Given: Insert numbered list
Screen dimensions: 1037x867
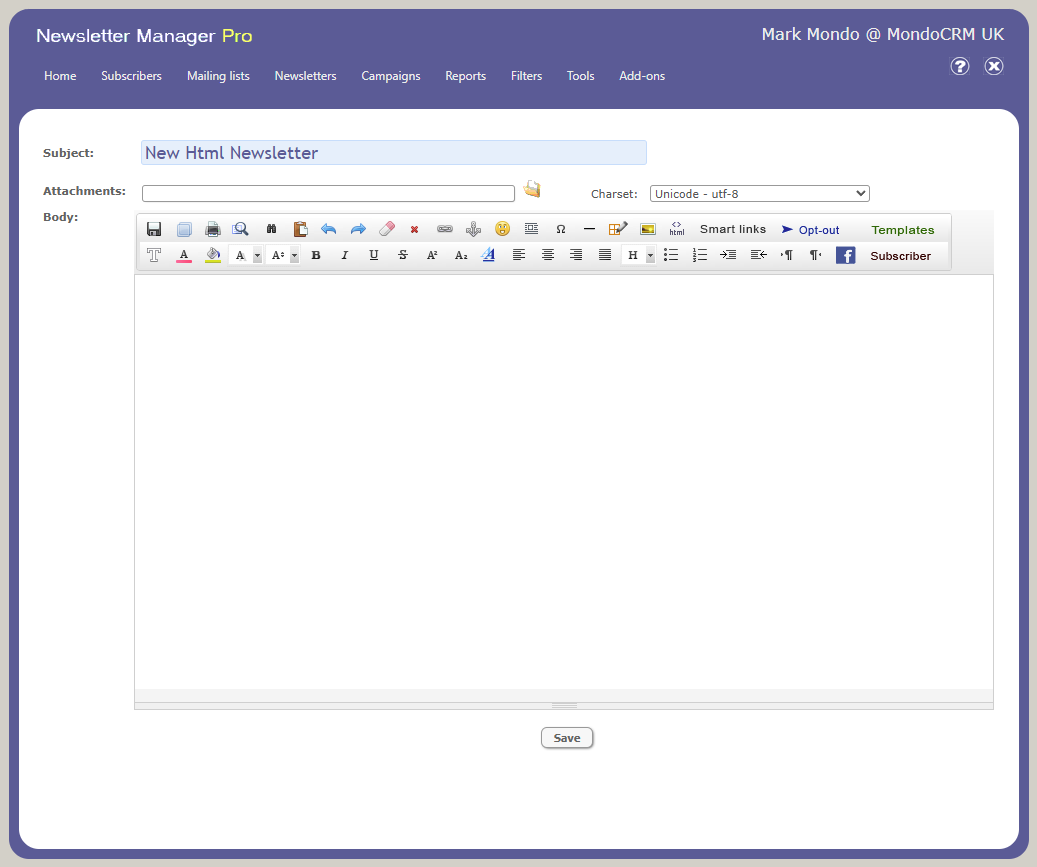Looking at the screenshot, I should tap(700, 255).
